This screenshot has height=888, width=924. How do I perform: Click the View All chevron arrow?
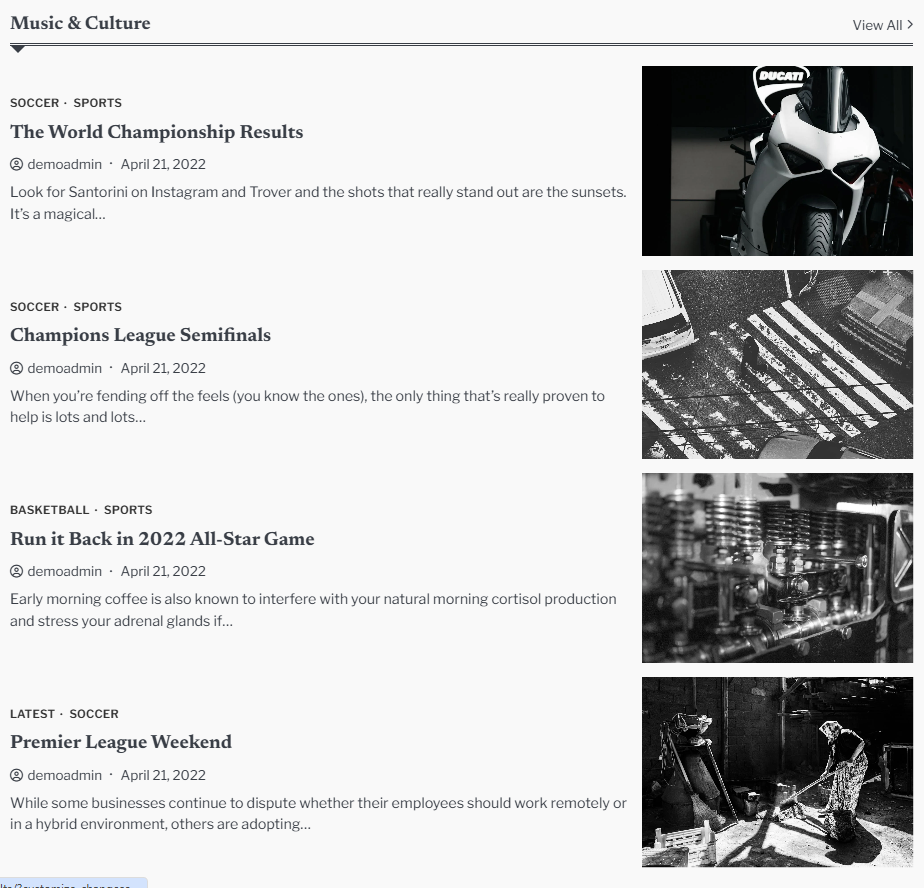pyautogui.click(x=909, y=25)
